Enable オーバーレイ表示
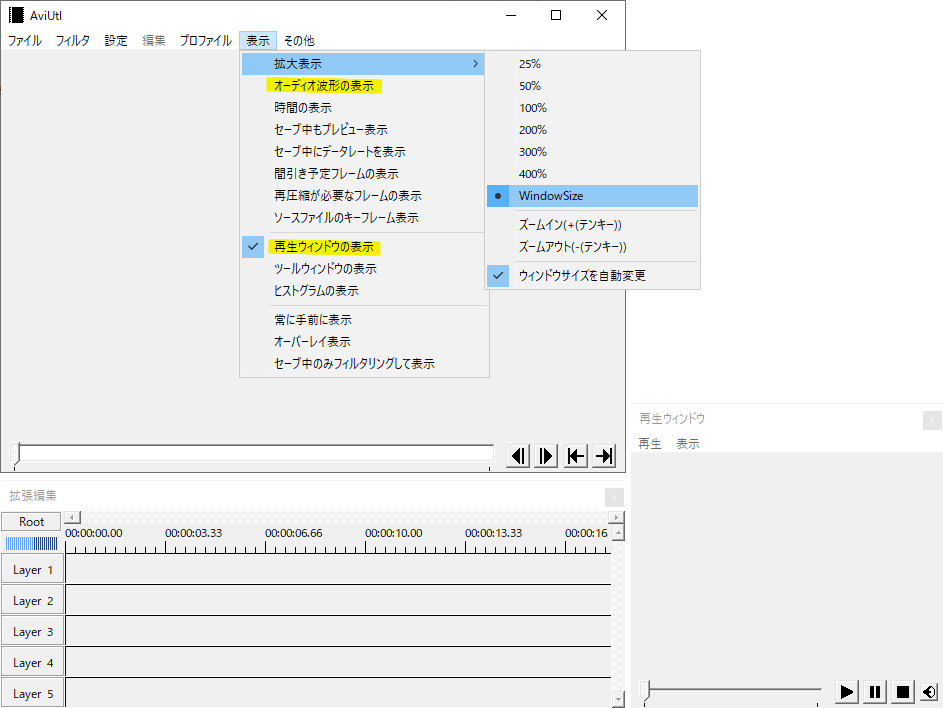Image resolution: width=943 pixels, height=708 pixels. [x=364, y=342]
